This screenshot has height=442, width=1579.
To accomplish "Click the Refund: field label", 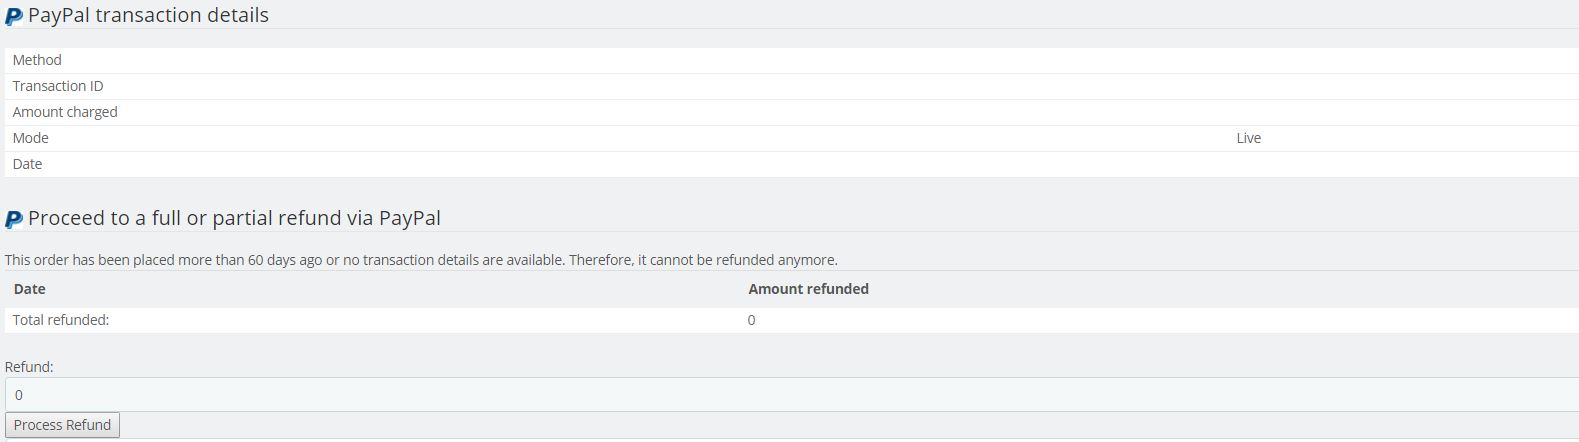I will point(29,367).
